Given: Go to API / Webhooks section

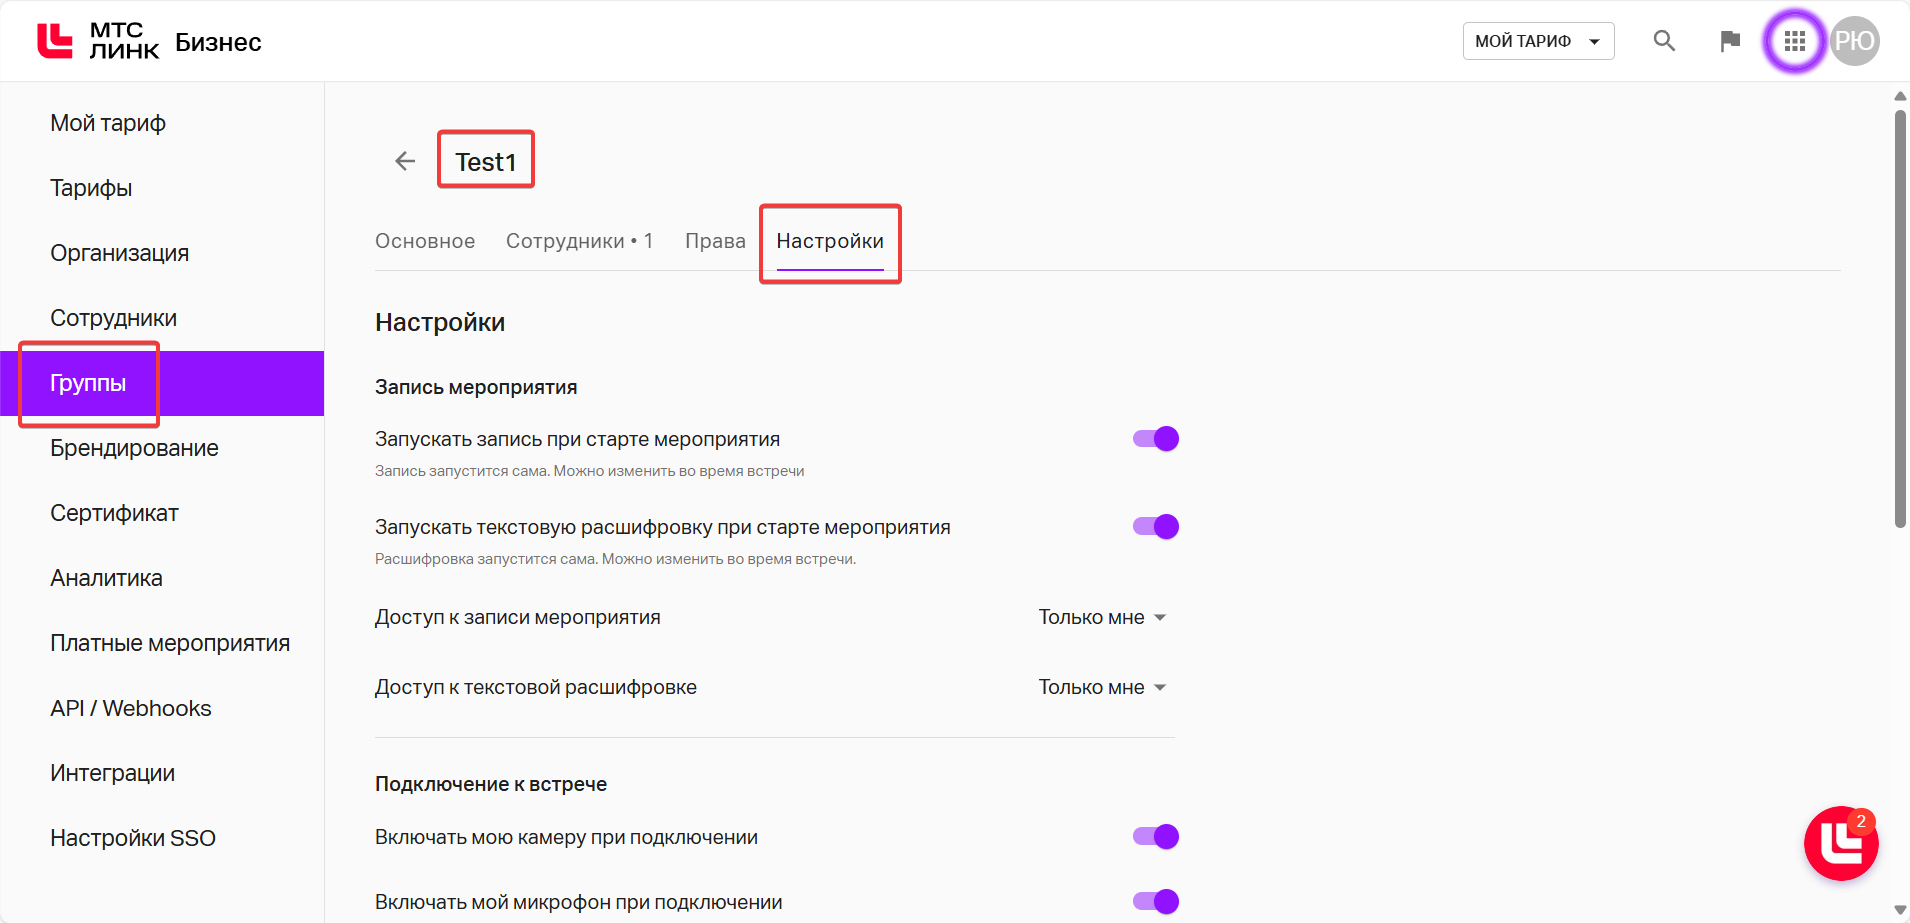Looking at the screenshot, I should (131, 708).
